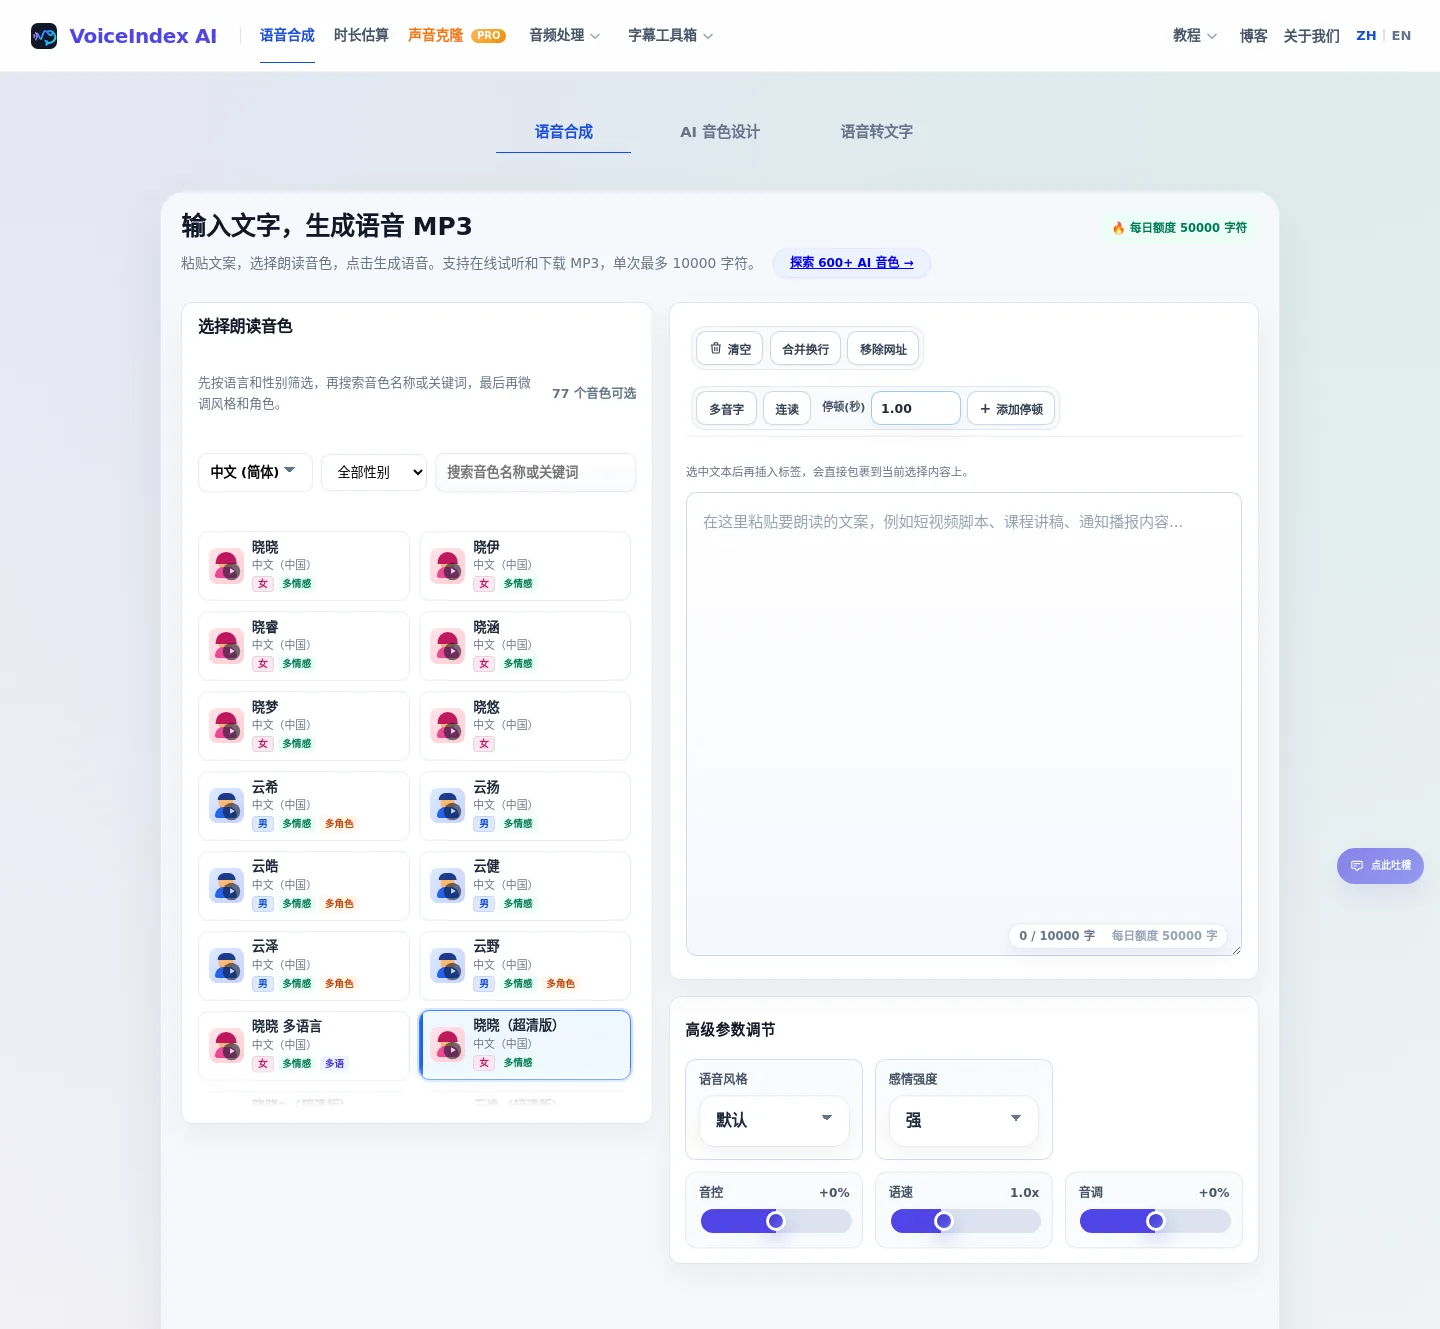1440x1329 pixels.
Task: Click the VoiceIndex AI logo icon
Action: [x=44, y=36]
